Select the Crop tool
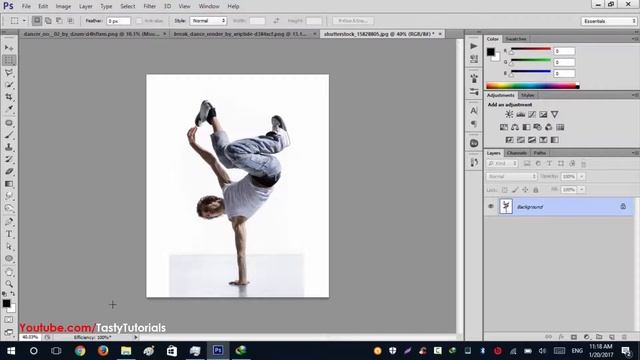The width and height of the screenshot is (640, 360). [x=9, y=97]
